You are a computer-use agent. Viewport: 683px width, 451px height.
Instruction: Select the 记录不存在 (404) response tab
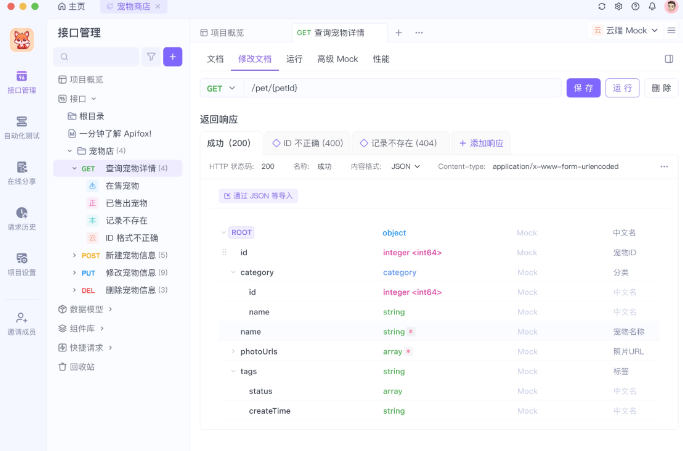[398, 143]
